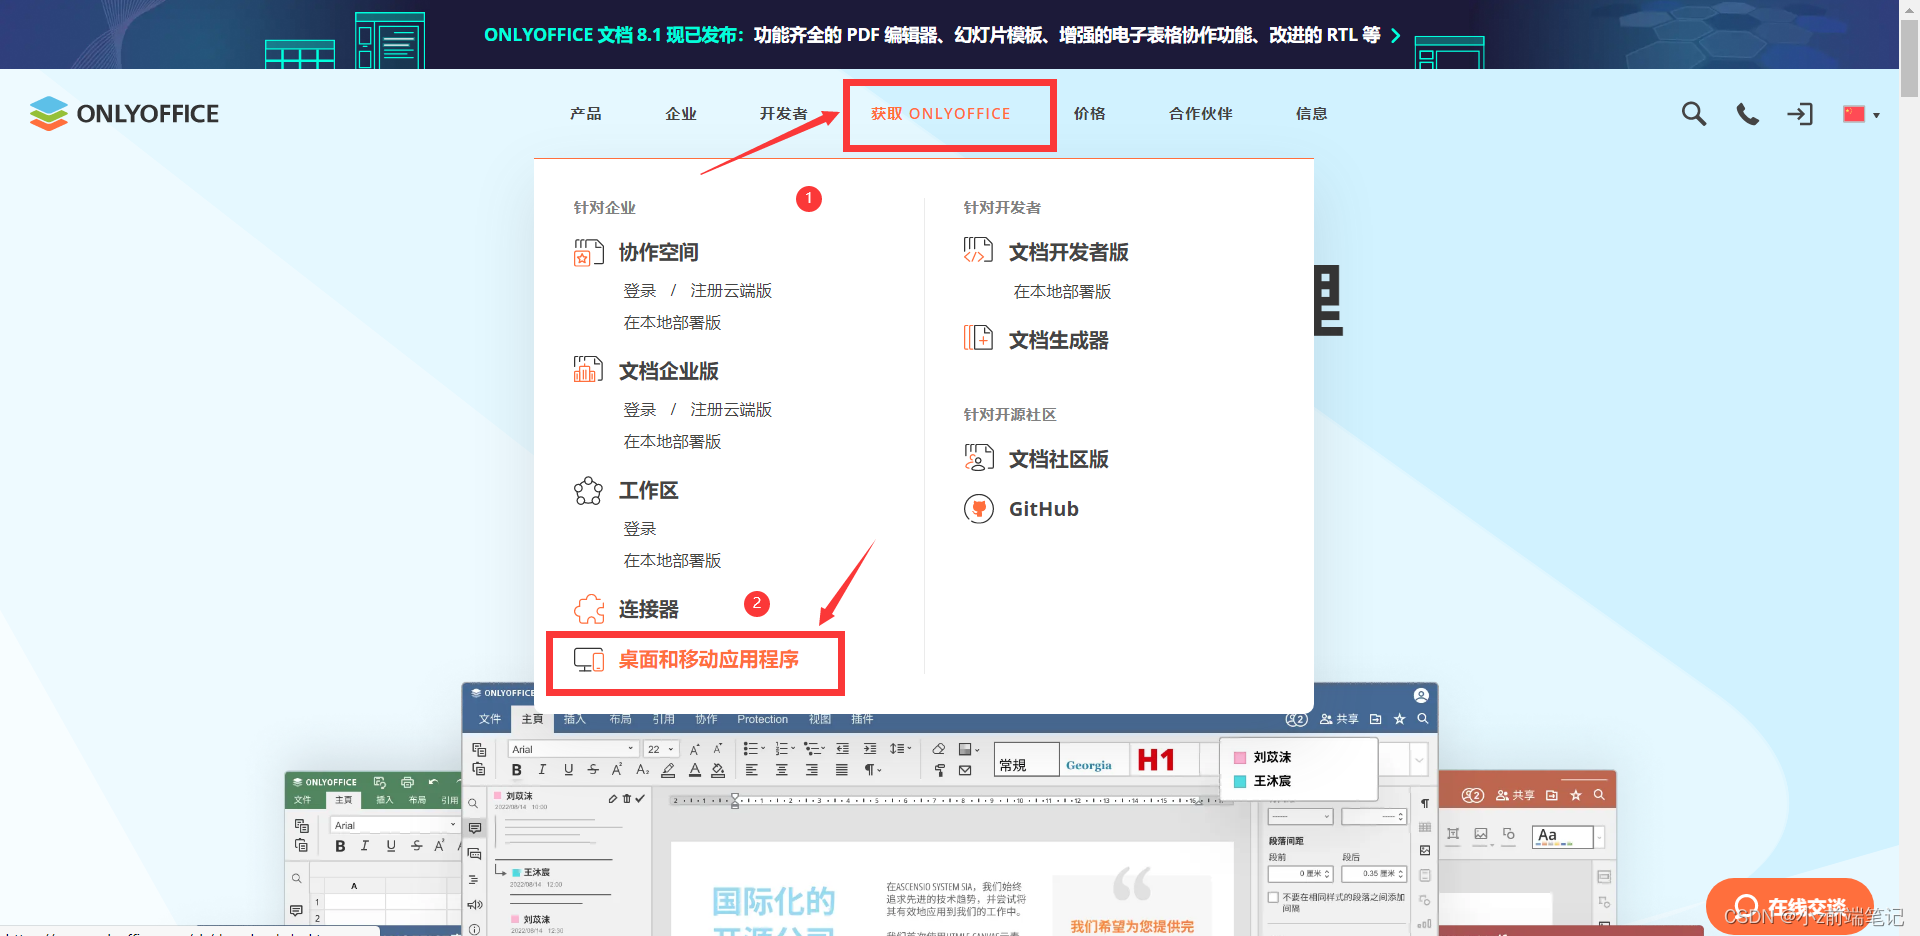This screenshot has height=936, width=1920.
Task: Open the 开发者 menu
Action: 783,114
